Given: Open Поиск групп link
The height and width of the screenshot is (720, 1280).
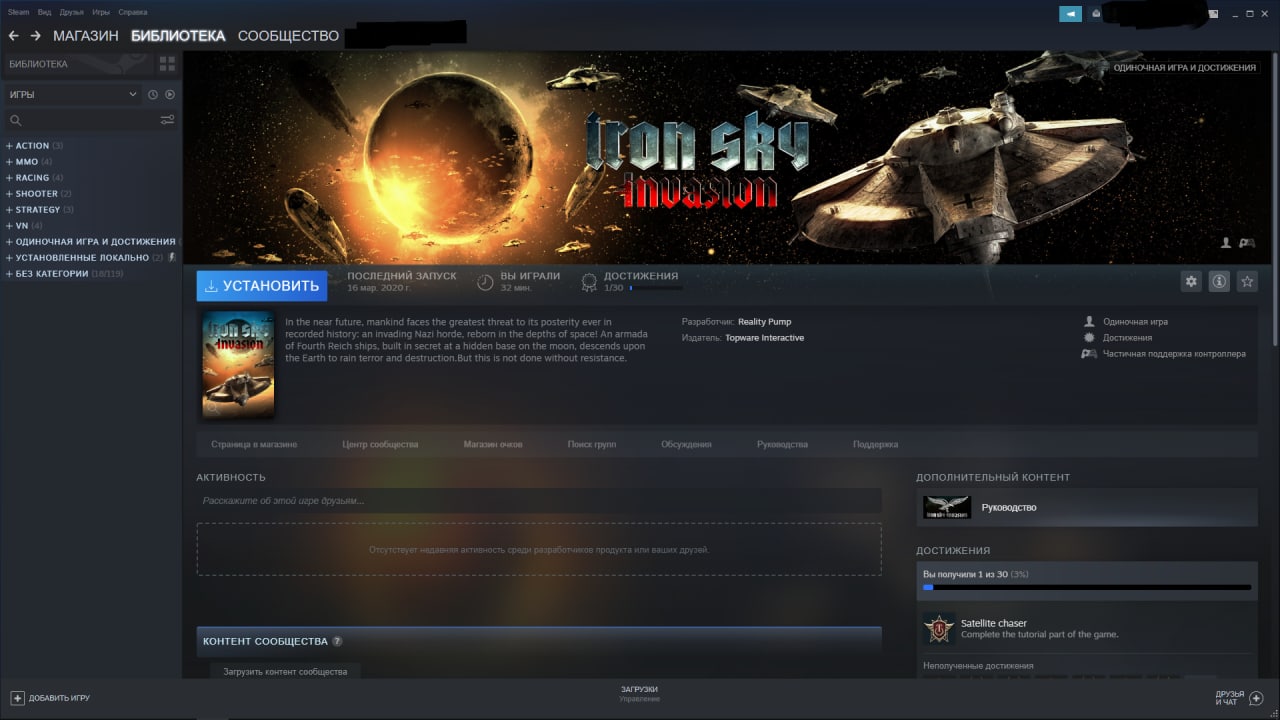Looking at the screenshot, I should click(x=591, y=444).
